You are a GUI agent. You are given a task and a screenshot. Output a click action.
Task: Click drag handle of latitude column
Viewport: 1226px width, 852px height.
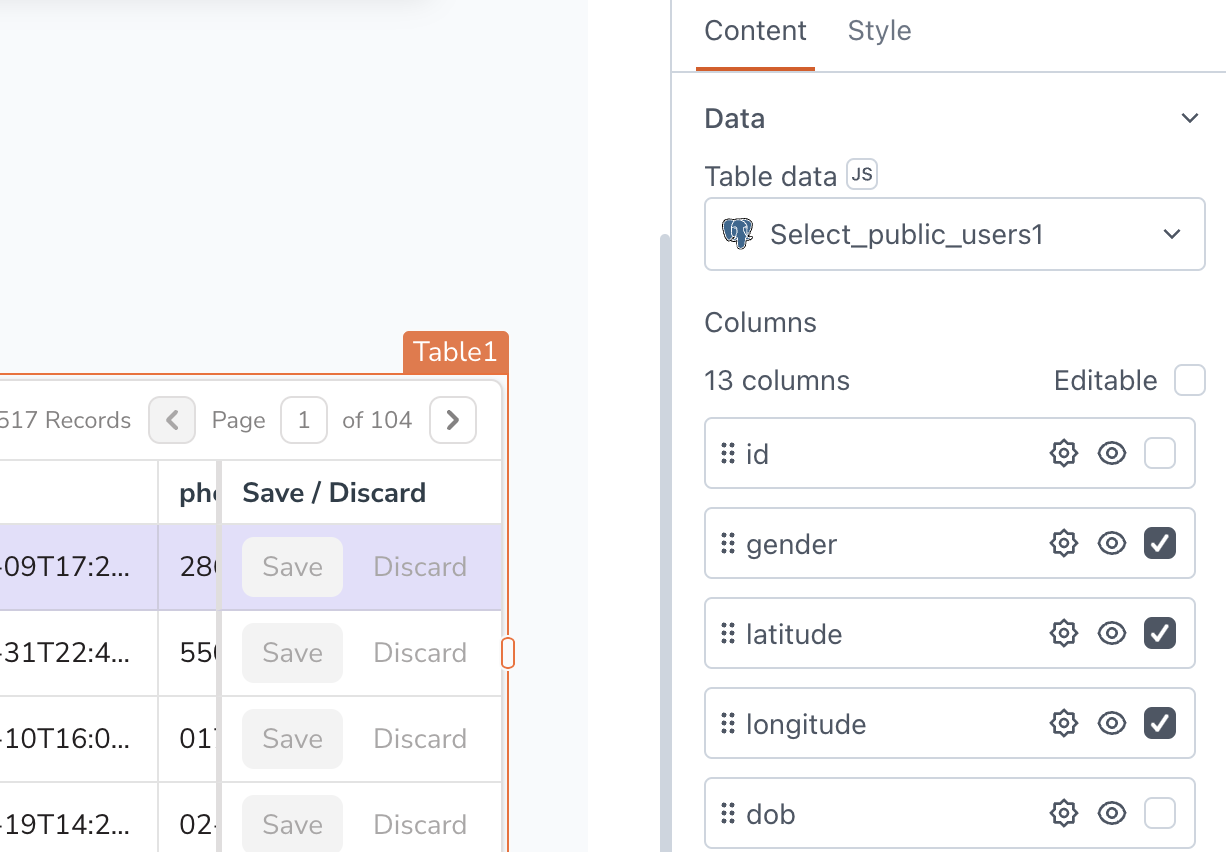pyautogui.click(x=728, y=634)
